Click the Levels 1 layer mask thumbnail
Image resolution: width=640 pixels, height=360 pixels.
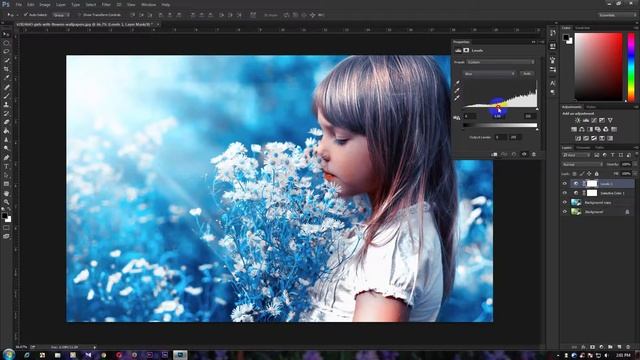pyautogui.click(x=592, y=184)
